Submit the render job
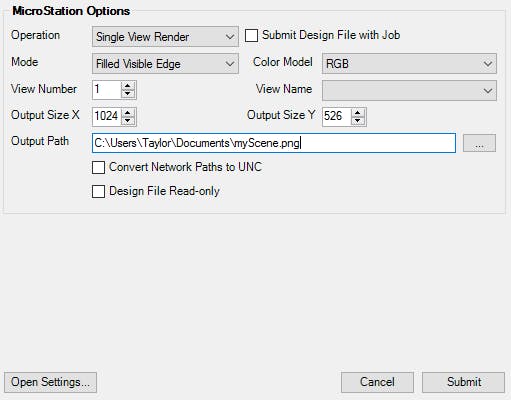The width and height of the screenshot is (511, 400). click(x=464, y=382)
